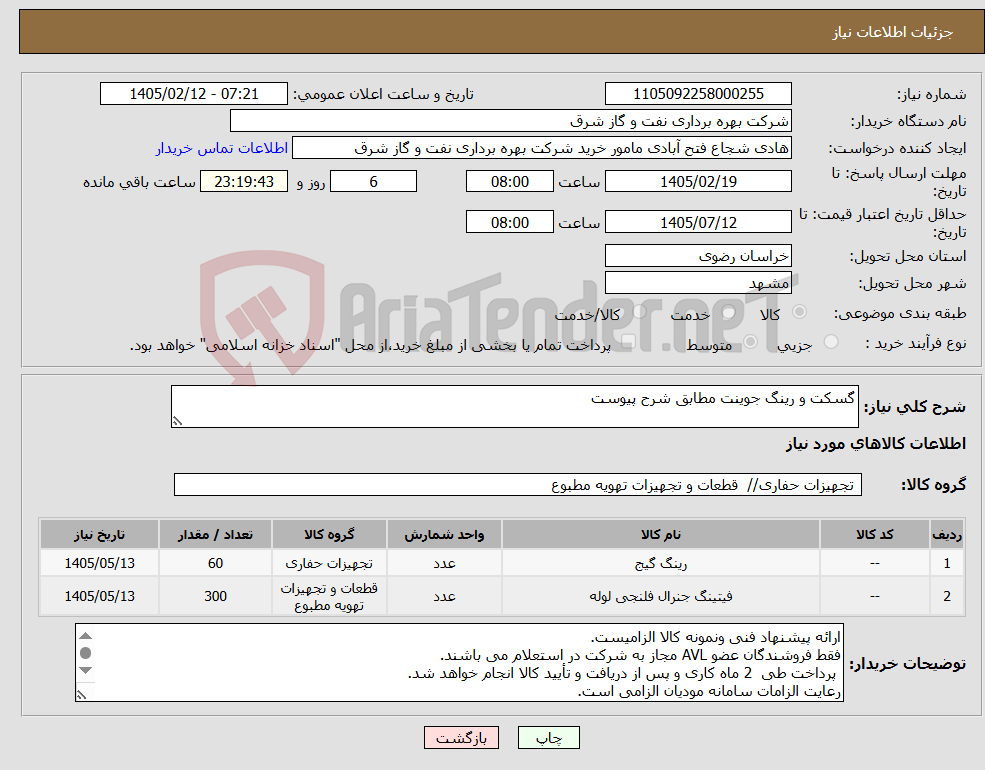Image resolution: width=985 pixels, height=770 pixels.
Task: Select the جزیی purchase type radio
Action: (830, 342)
